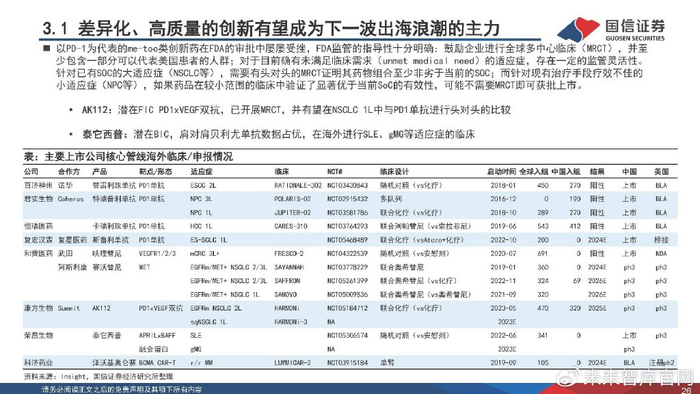Click the NCT# column header

pos(335,171)
